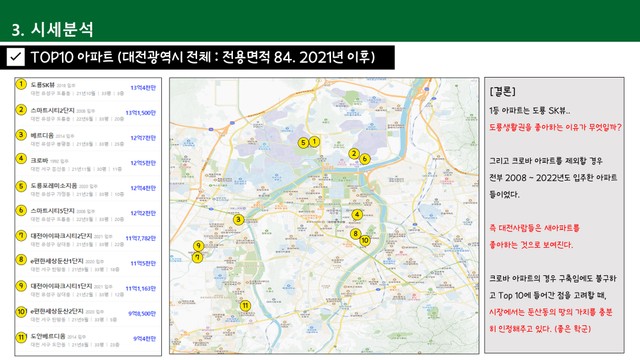
Task: Select map marker number 11
Action: [x=245, y=305]
